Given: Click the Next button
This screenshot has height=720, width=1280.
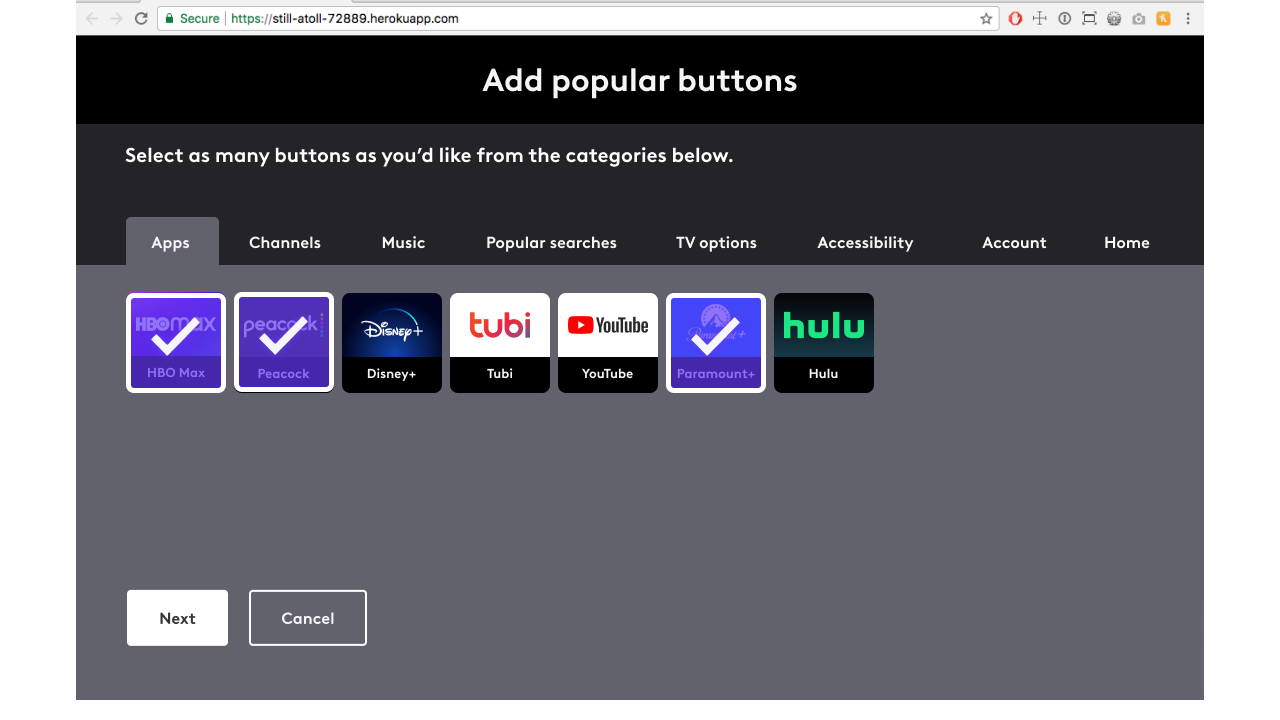Looking at the screenshot, I should 177,618.
